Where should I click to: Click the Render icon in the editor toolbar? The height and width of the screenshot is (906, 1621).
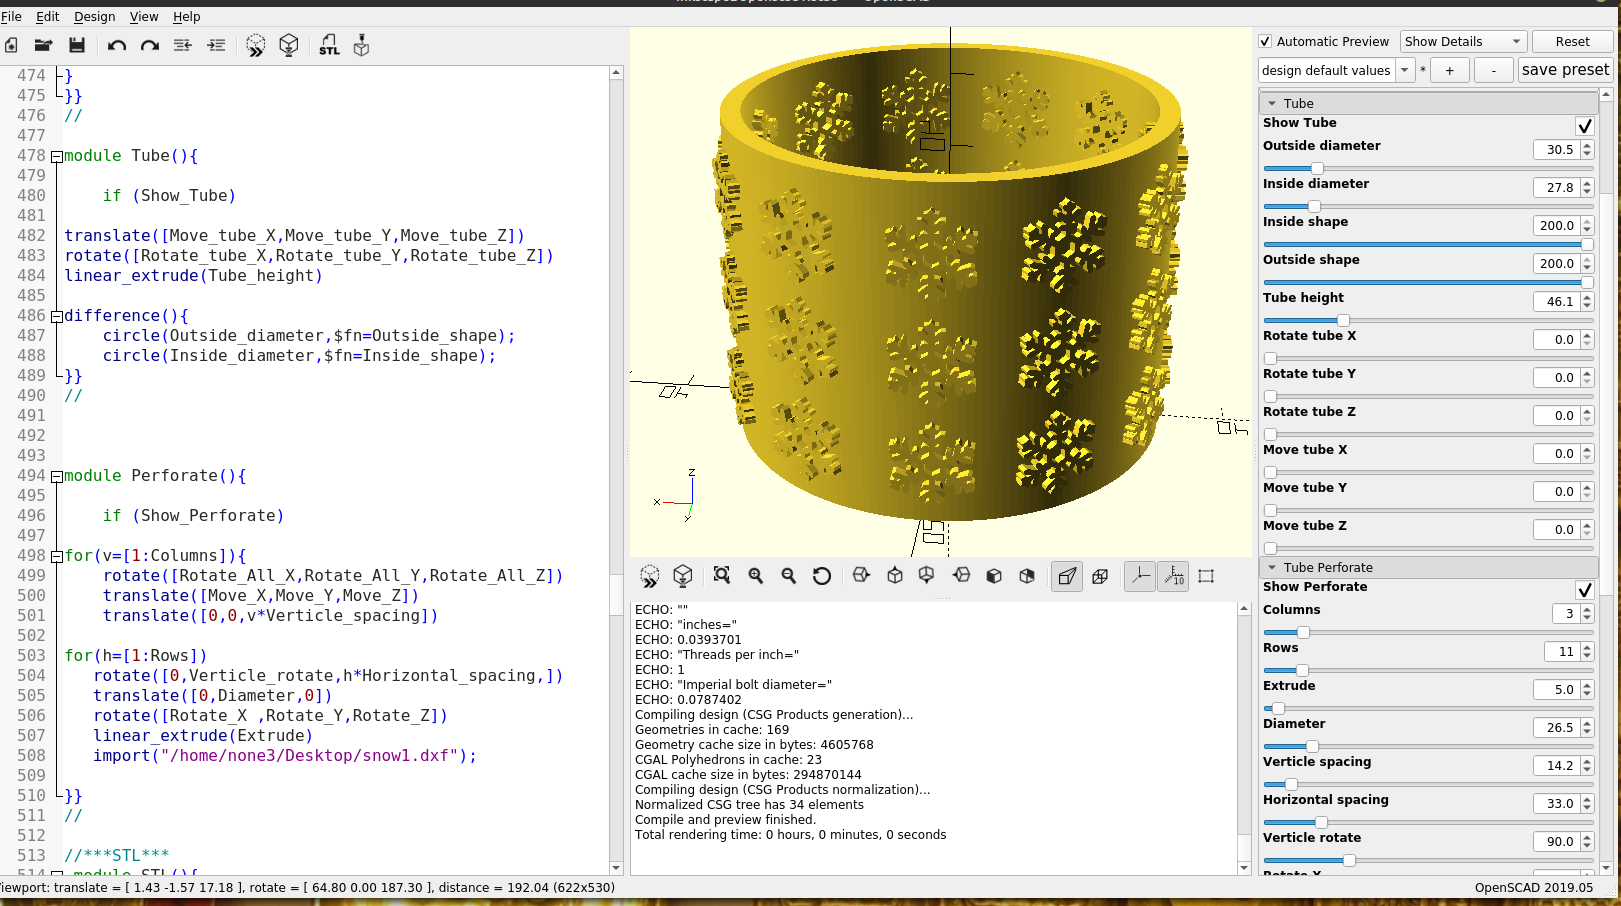(x=289, y=45)
